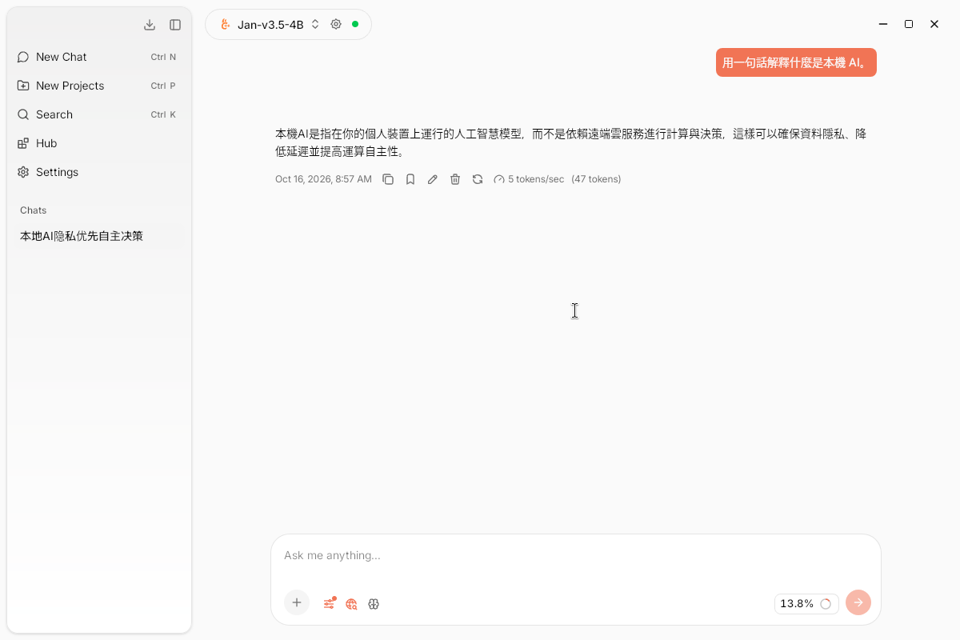This screenshot has height=640, width=960.
Task: Open model settings gear beside Jan-v3.5-4B
Action: (336, 24)
